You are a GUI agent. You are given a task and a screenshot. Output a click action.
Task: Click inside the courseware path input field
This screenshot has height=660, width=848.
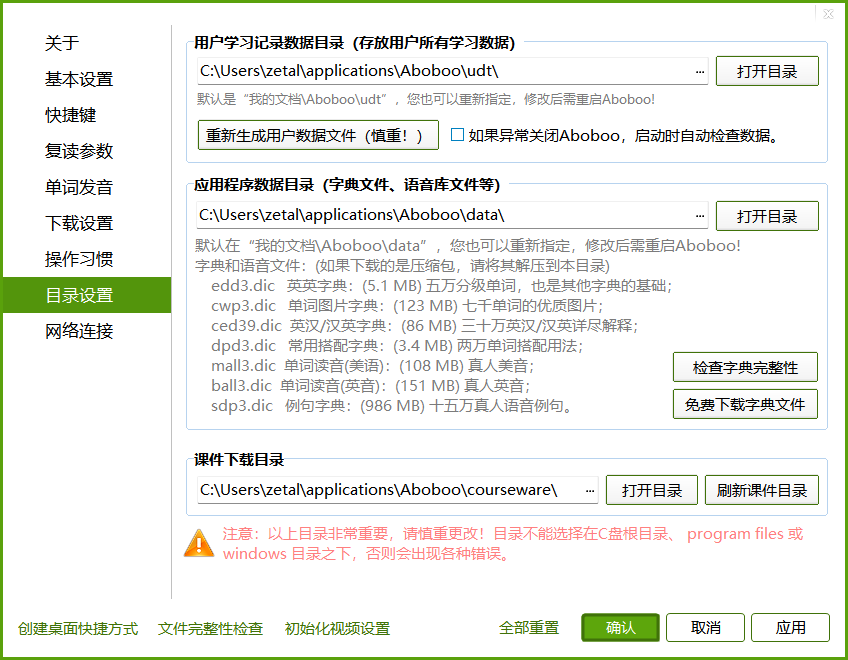coord(400,490)
